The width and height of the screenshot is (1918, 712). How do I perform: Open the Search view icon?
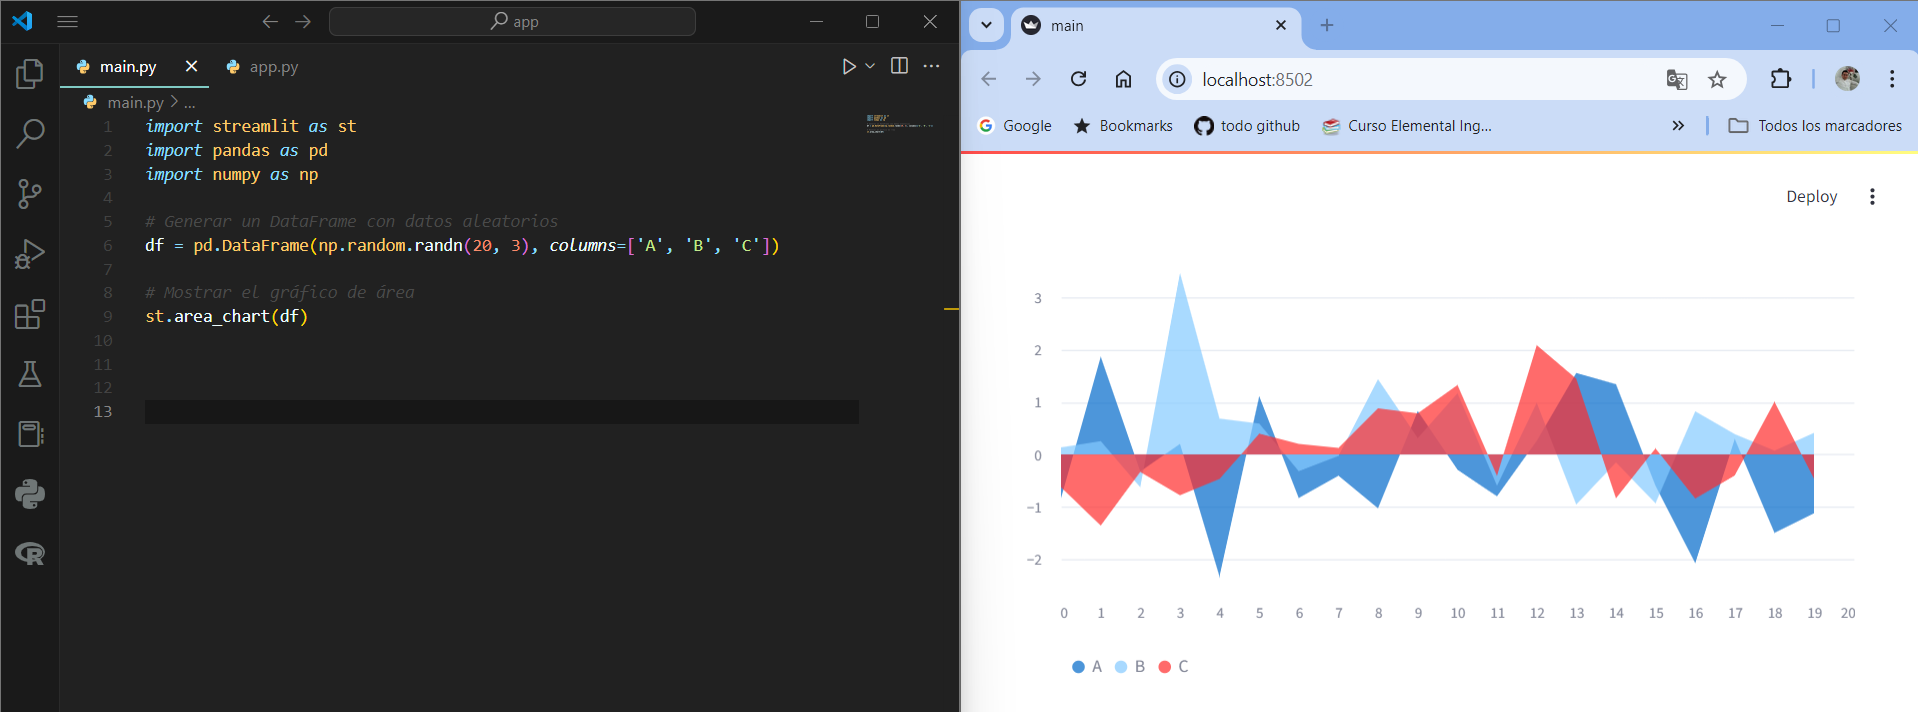tap(30, 133)
